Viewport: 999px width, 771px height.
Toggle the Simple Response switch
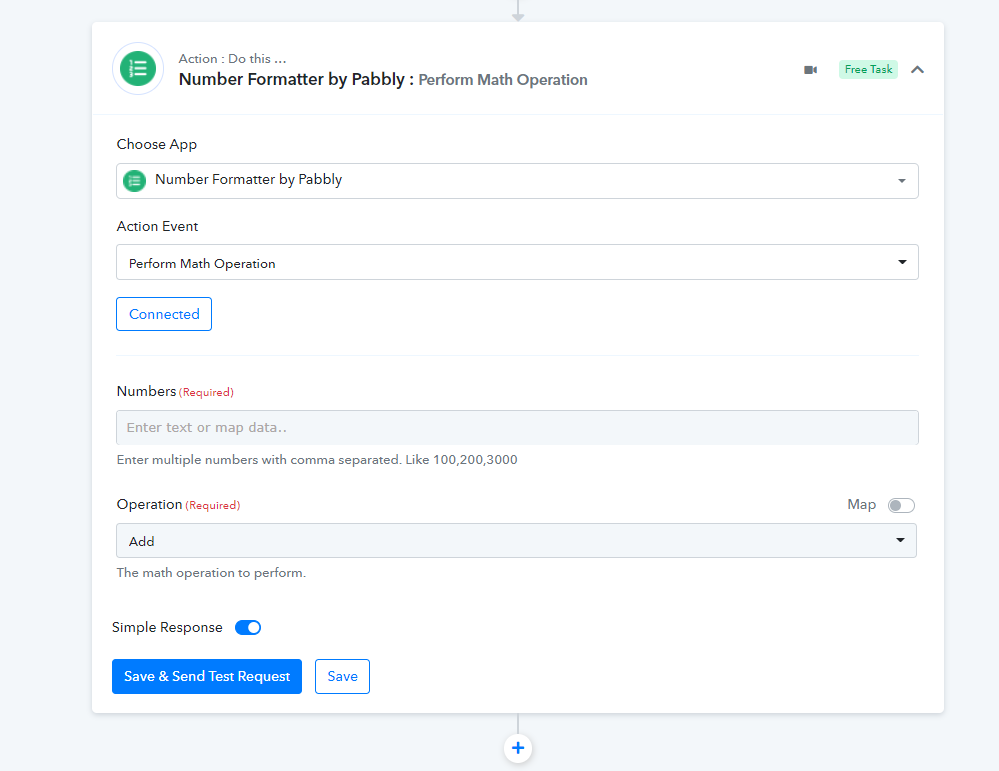(x=248, y=628)
